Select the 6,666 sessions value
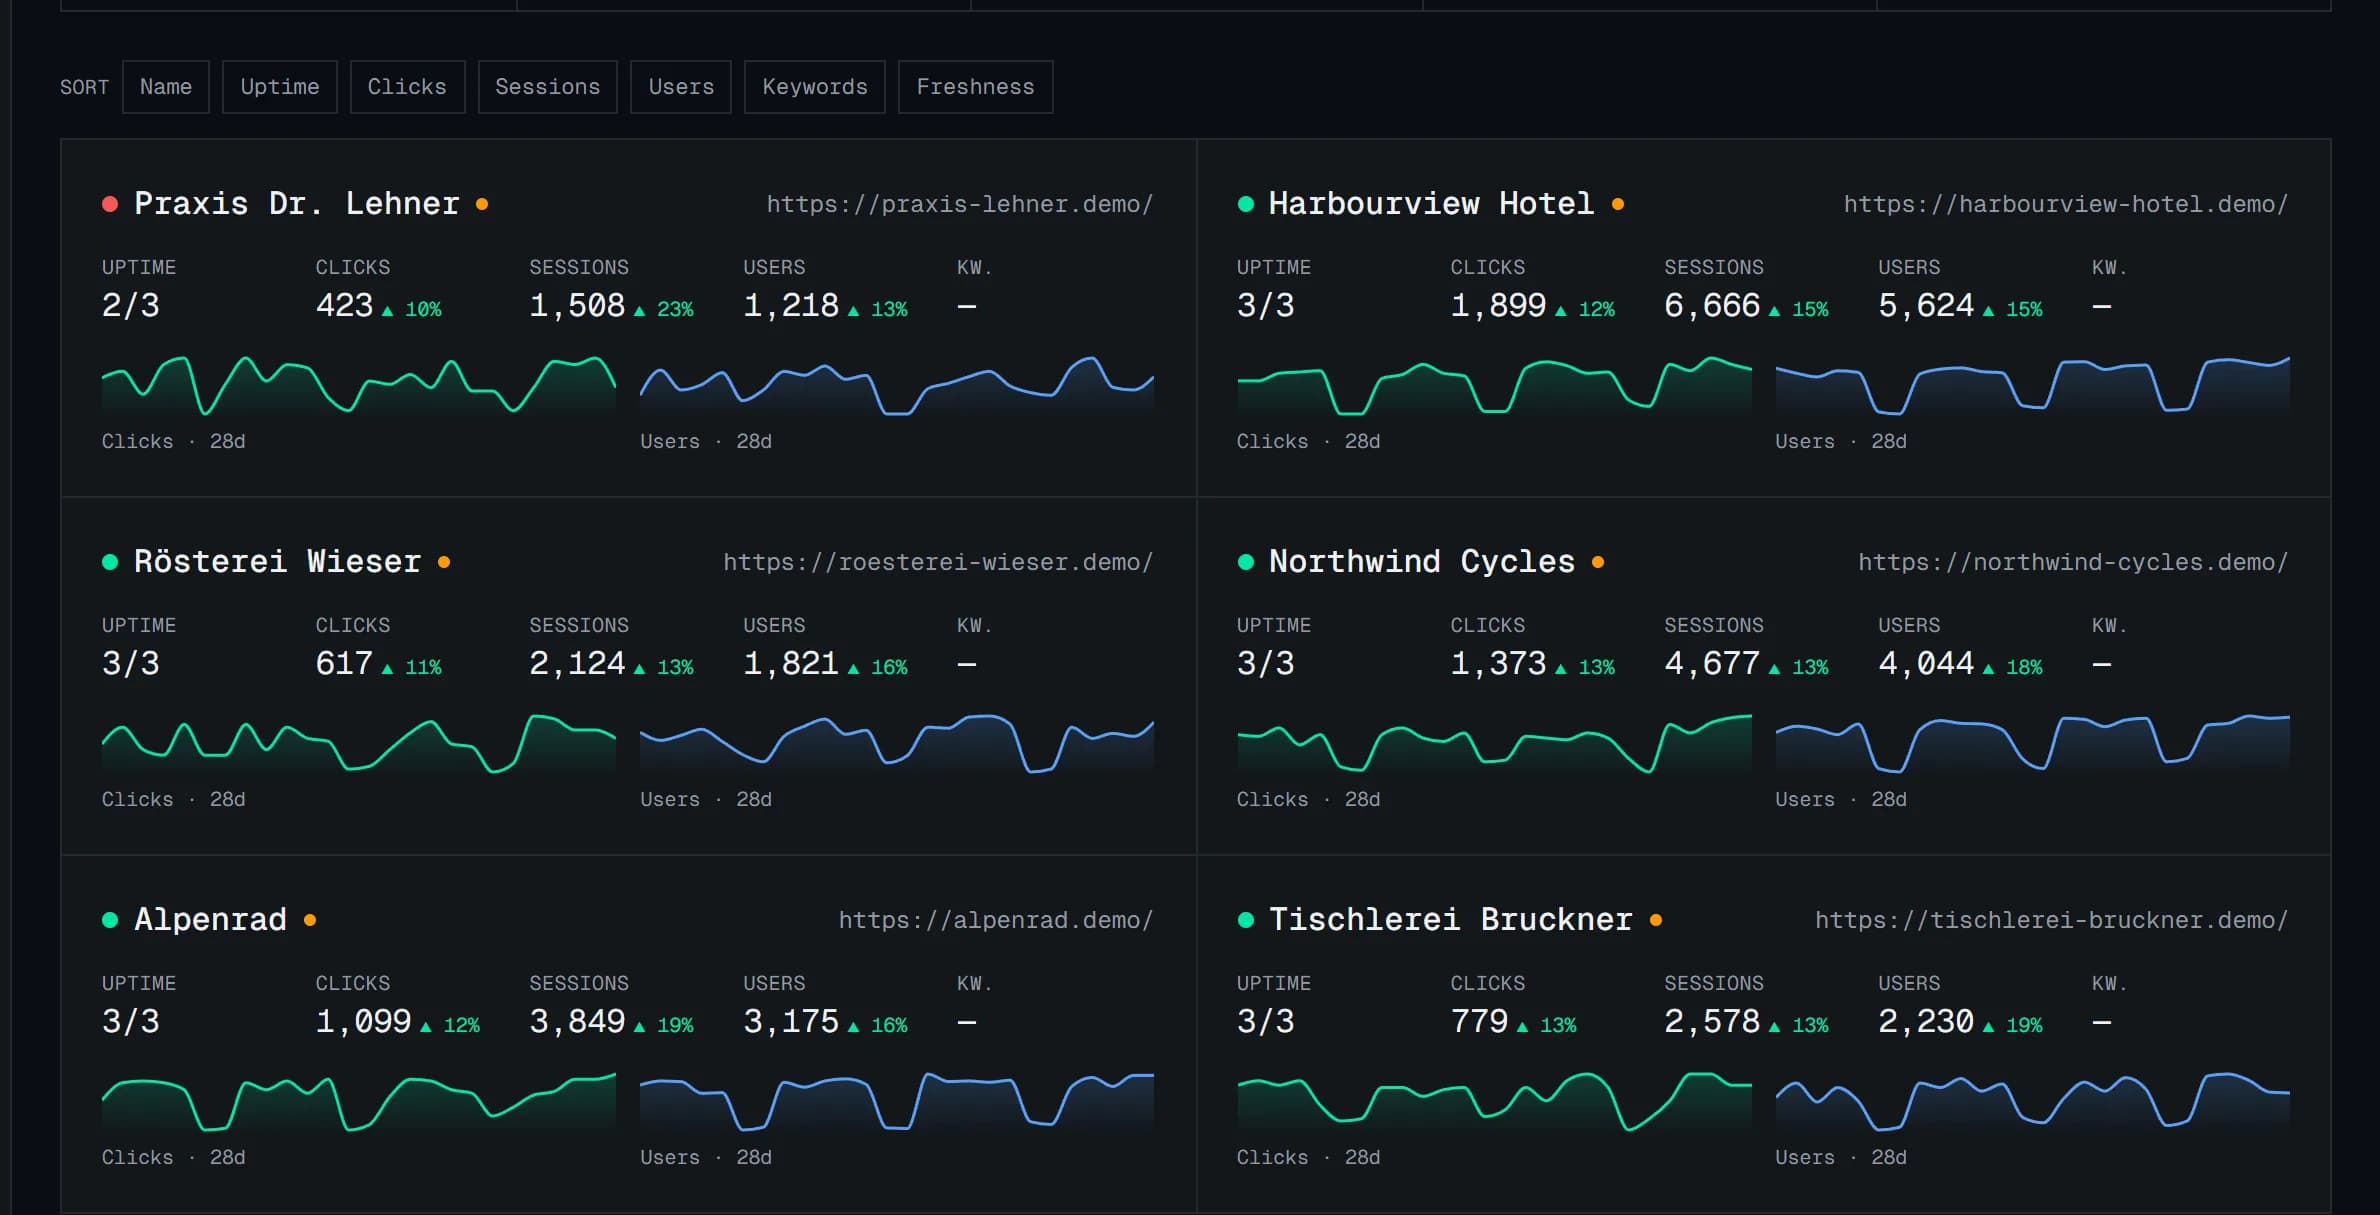Image resolution: width=2380 pixels, height=1215 pixels. 1712,305
